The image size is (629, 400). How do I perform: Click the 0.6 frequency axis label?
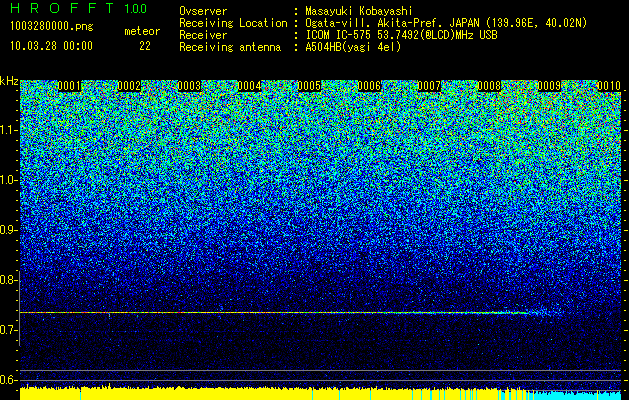[9, 380]
